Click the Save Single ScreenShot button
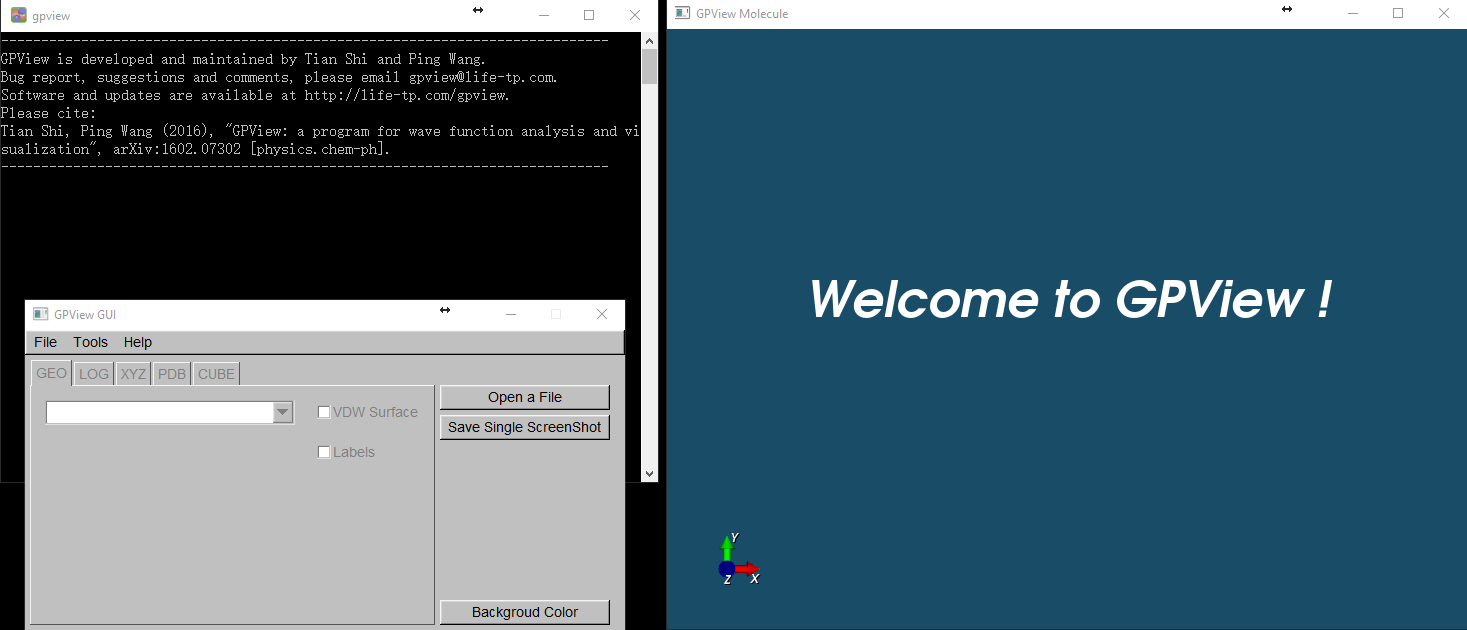The width and height of the screenshot is (1467, 630). coord(525,427)
